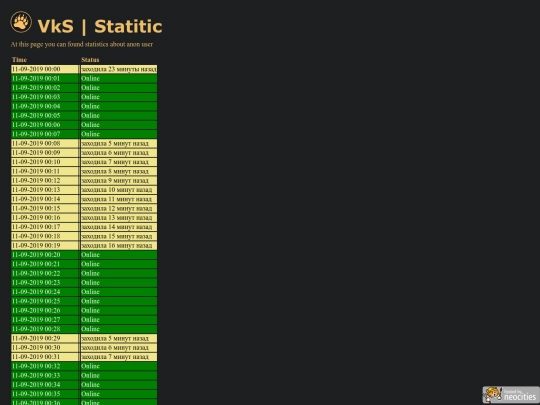540x405 pixels.
Task: Select the time cell 11-09-2019 00:32
Action: 45,366
